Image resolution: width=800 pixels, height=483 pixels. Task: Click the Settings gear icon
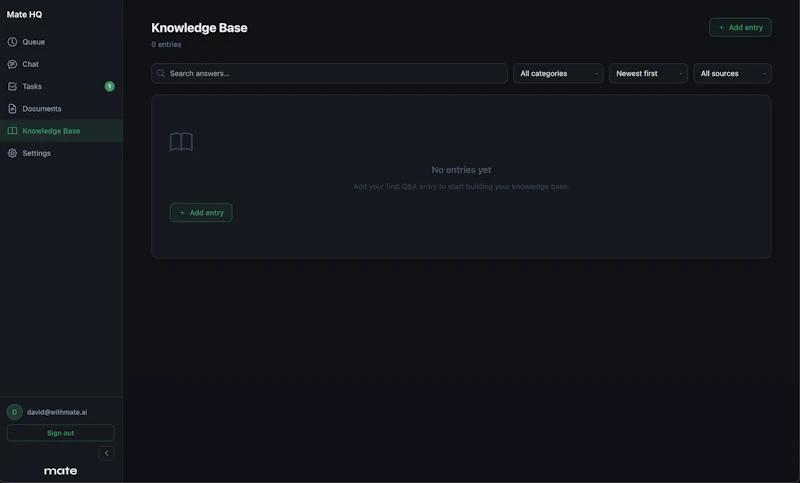12,153
